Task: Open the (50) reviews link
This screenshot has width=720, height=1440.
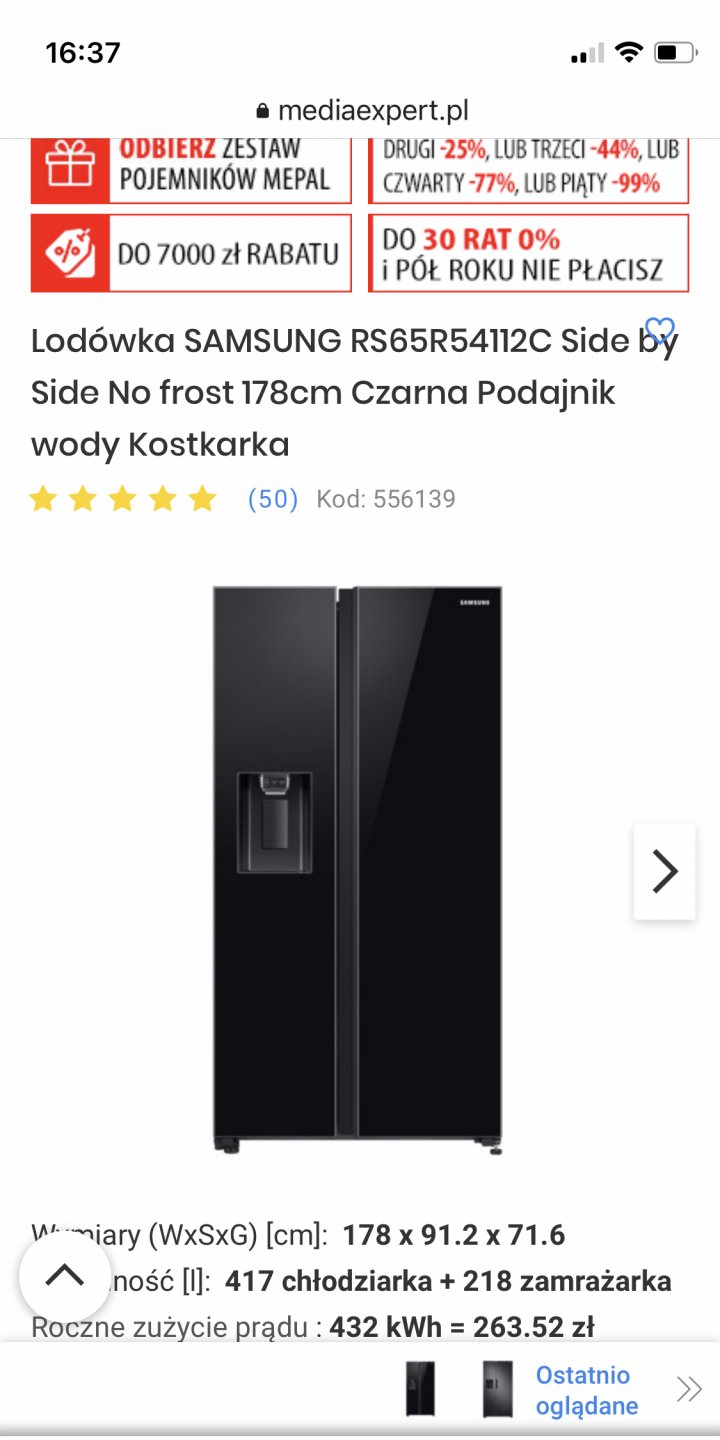Action: point(272,499)
